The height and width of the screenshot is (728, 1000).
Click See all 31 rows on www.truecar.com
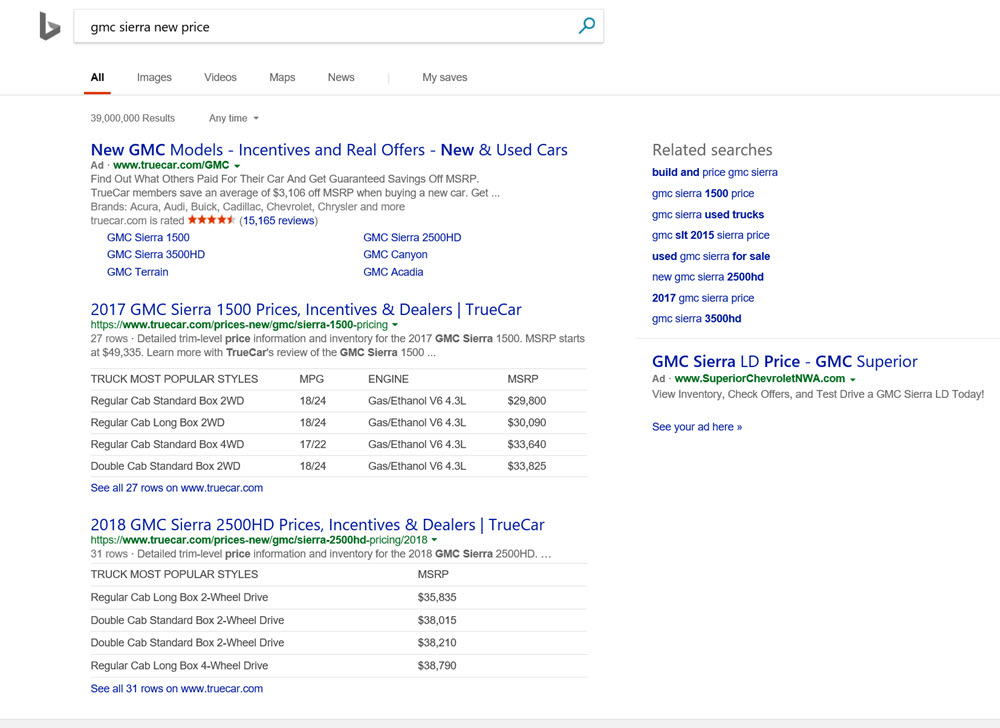pos(177,688)
